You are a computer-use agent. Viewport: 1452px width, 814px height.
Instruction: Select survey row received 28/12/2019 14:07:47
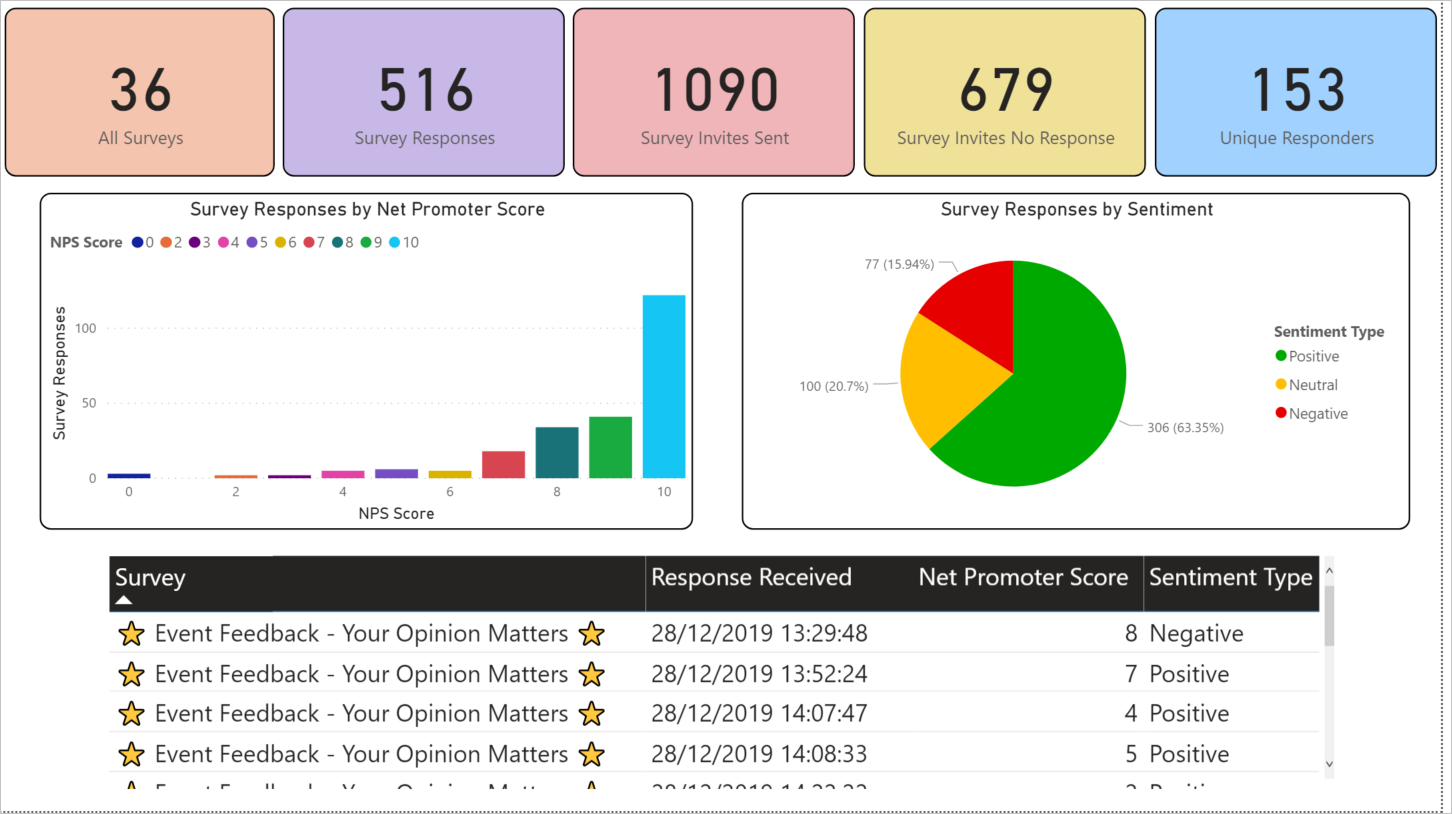point(714,713)
